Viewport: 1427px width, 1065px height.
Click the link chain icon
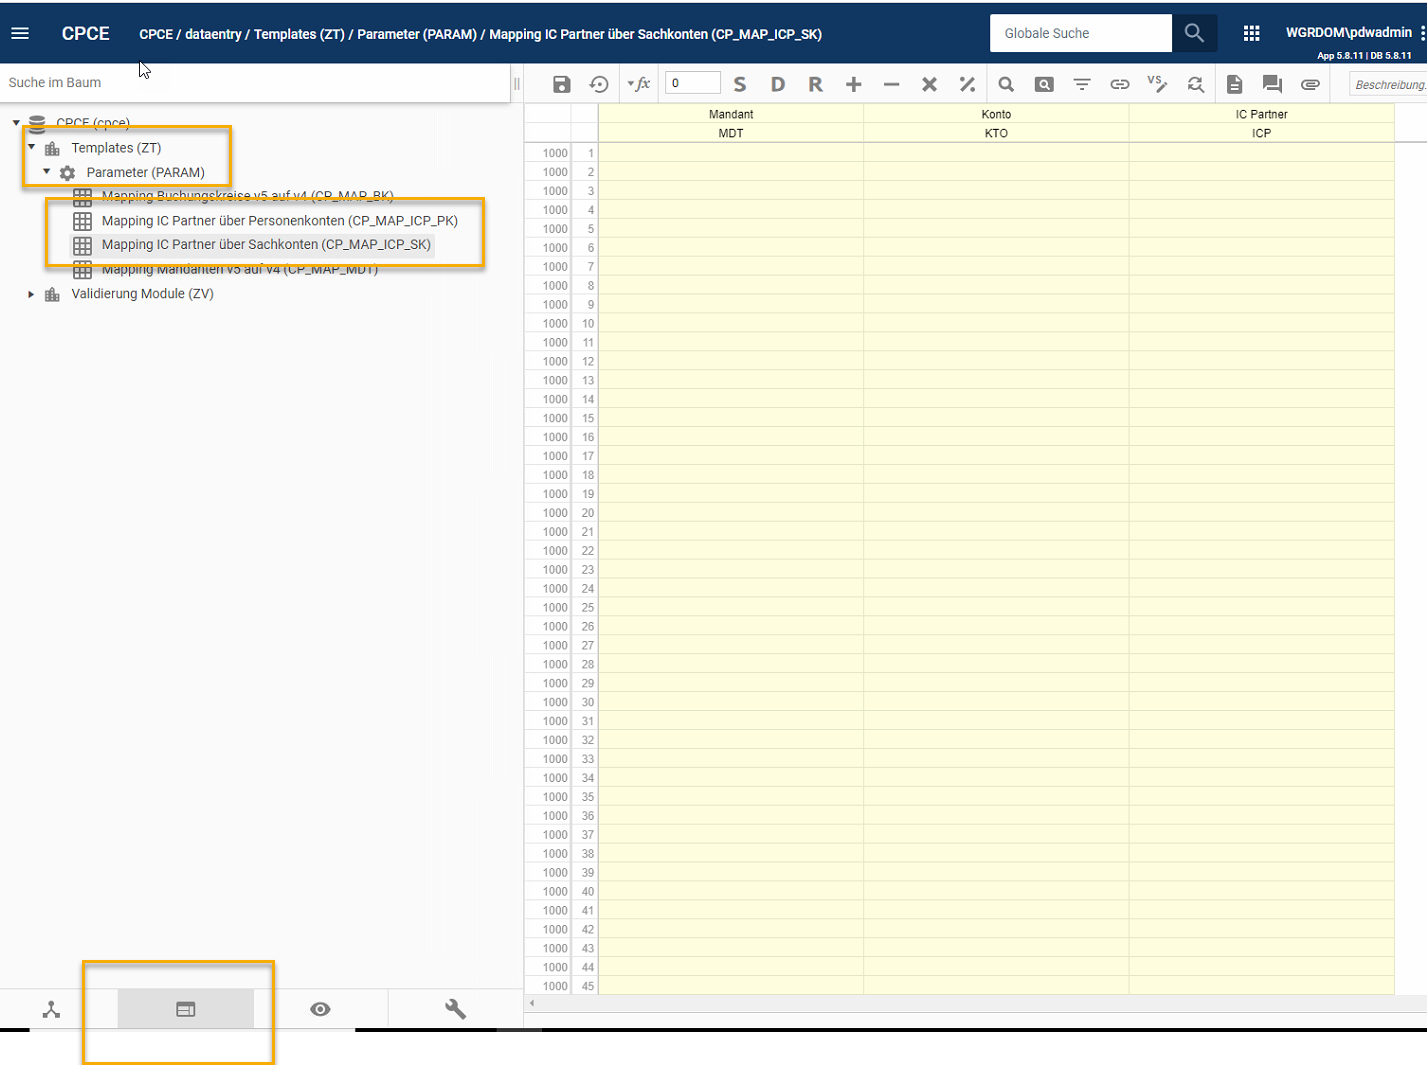1120,85
